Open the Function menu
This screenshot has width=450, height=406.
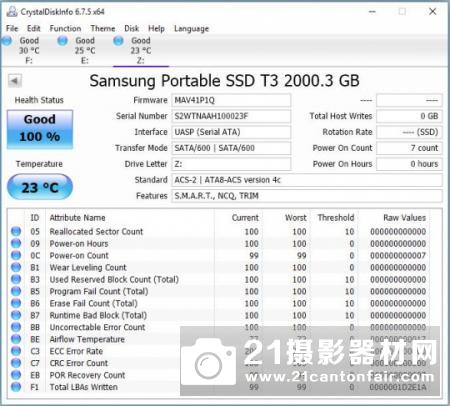(65, 28)
